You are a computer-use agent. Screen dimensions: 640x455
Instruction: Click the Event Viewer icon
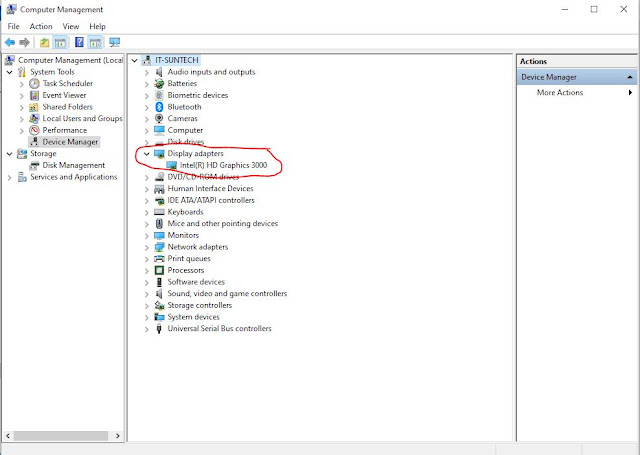pyautogui.click(x=34, y=95)
